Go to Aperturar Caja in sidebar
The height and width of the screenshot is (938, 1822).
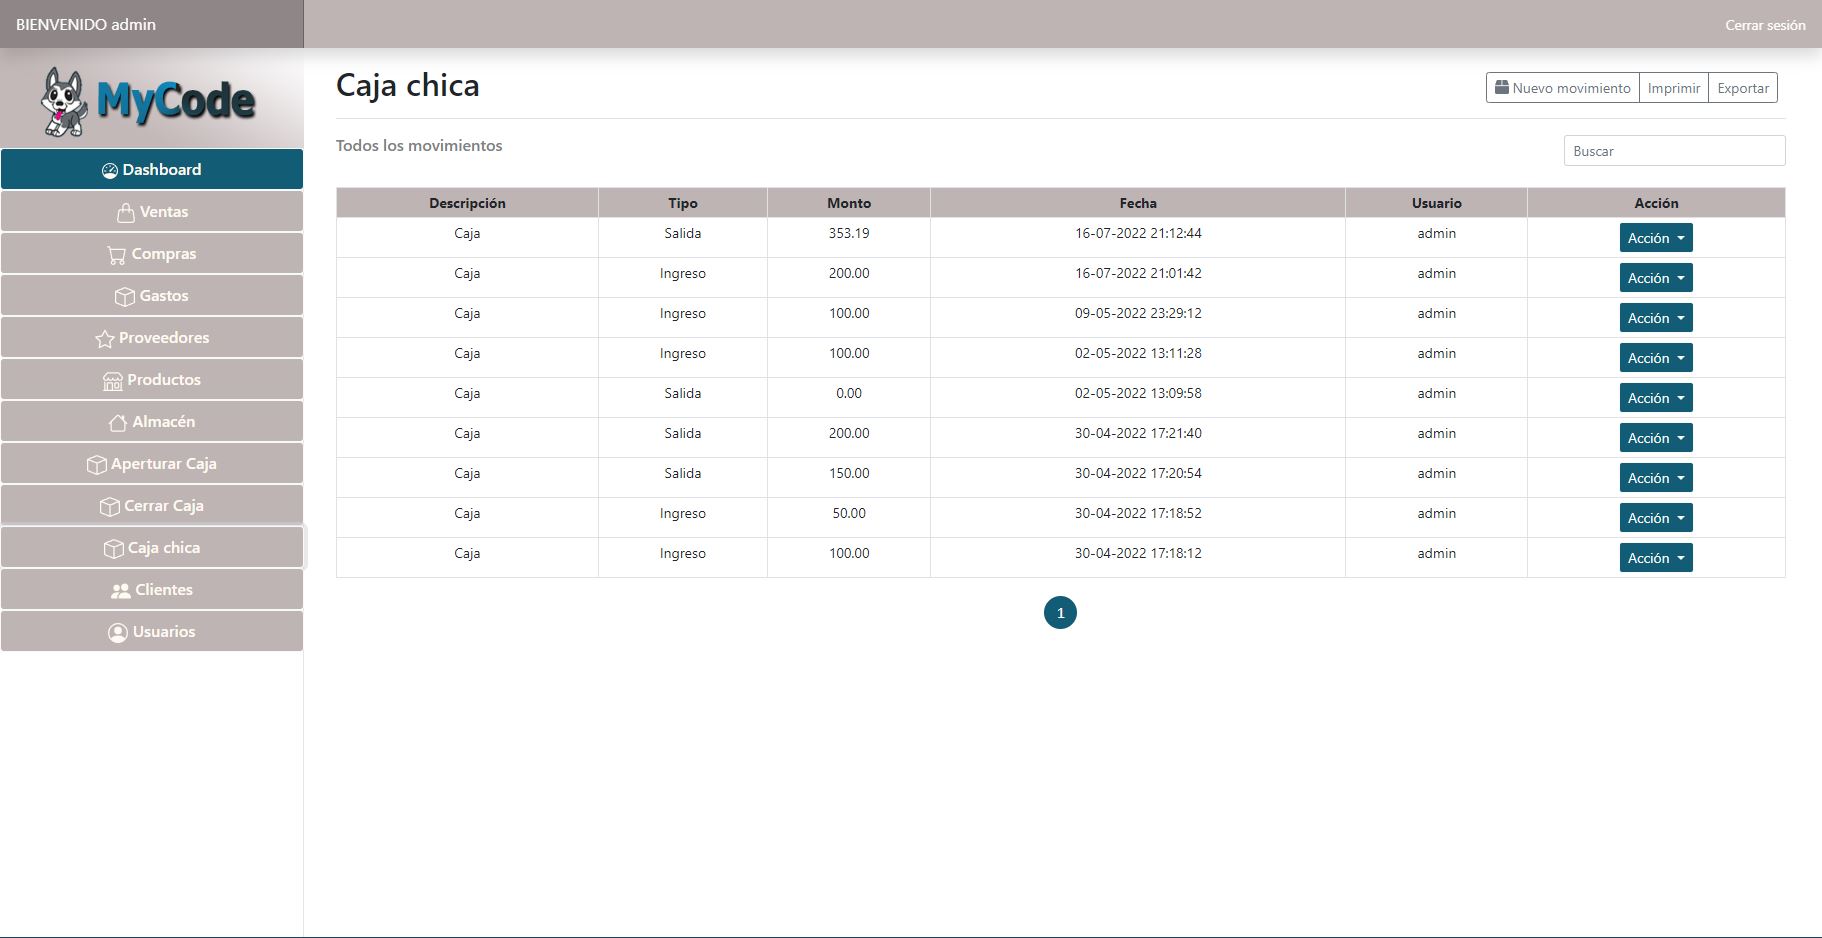(x=152, y=464)
